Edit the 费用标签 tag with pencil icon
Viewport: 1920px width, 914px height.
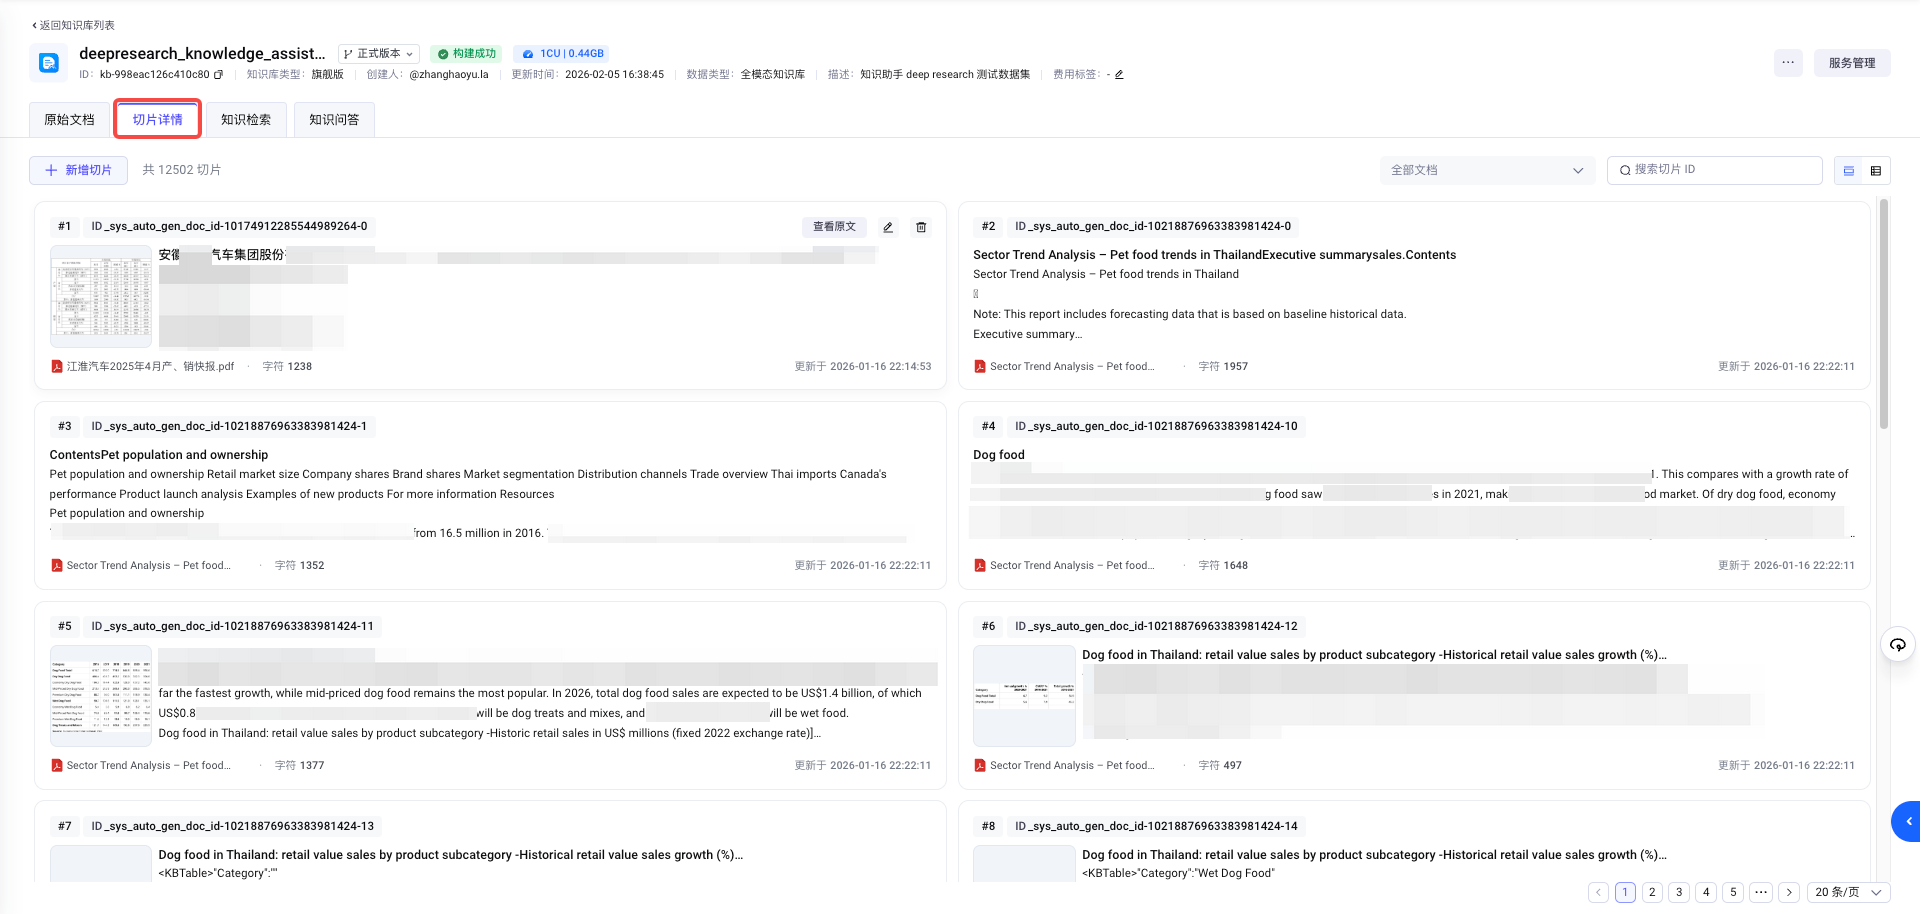point(1119,75)
